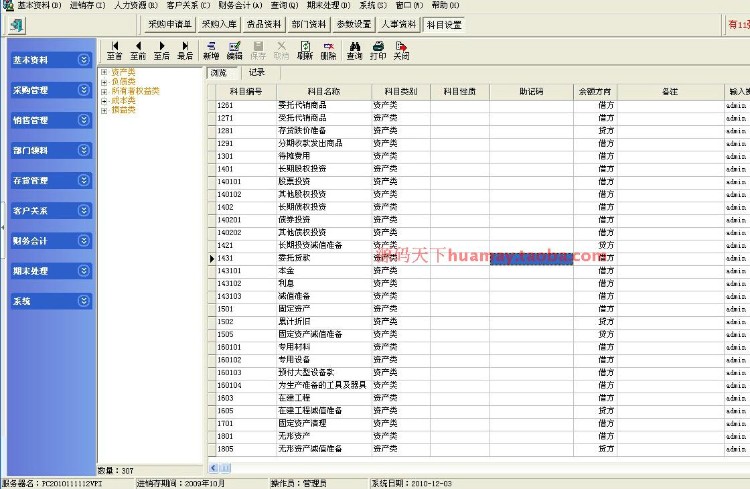This screenshot has width=750, height=489.
Task: Switch to the 商品资料 window tab
Action: [264, 24]
